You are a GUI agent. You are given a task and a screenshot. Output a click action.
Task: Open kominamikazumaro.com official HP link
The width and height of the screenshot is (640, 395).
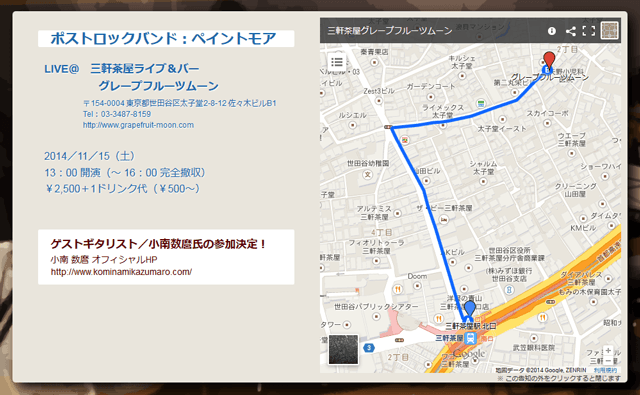point(121,272)
